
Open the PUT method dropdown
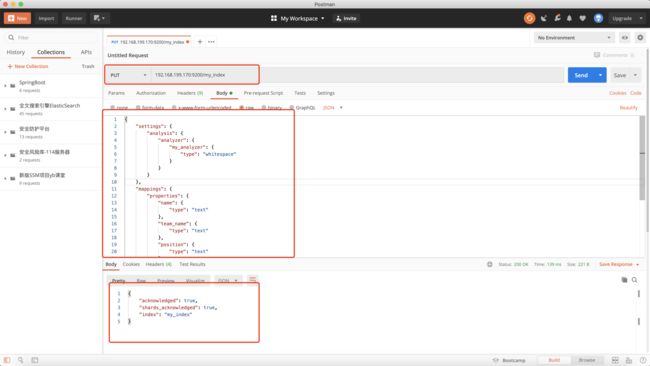pyautogui.click(x=128, y=75)
